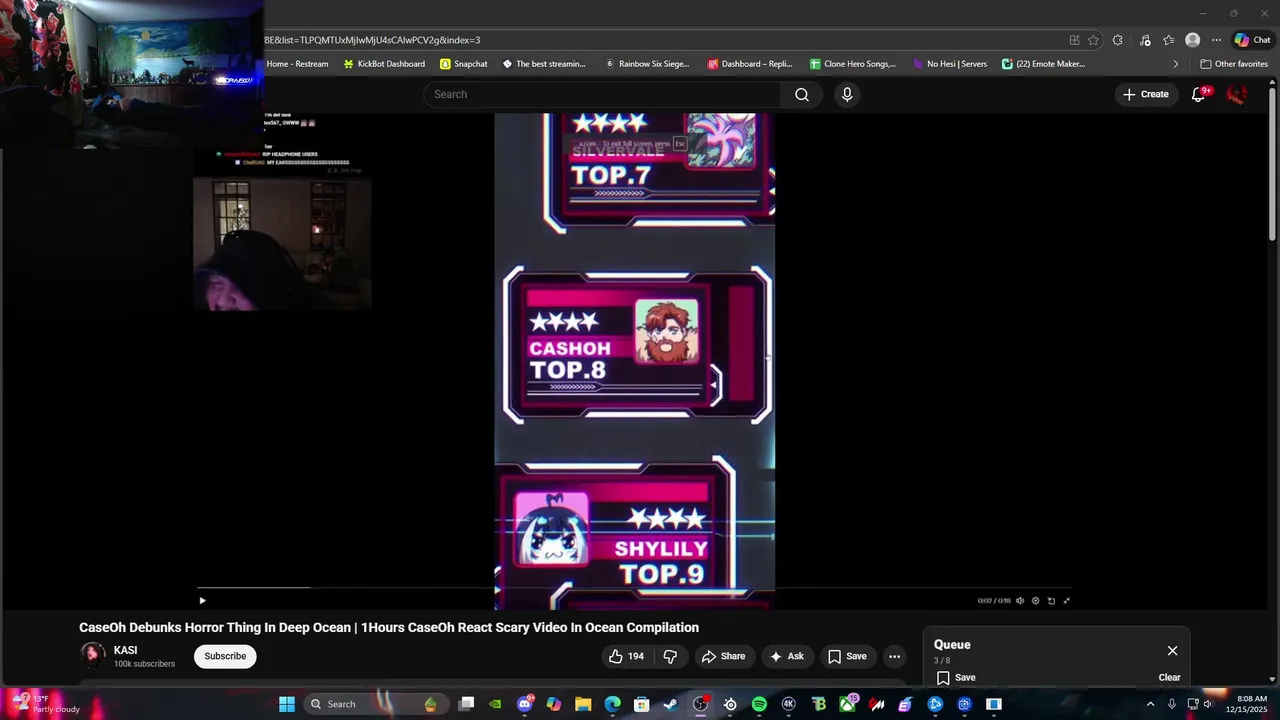The width and height of the screenshot is (1280, 720).
Task: Click the loop/rotate icon in player controls
Action: (x=1051, y=601)
